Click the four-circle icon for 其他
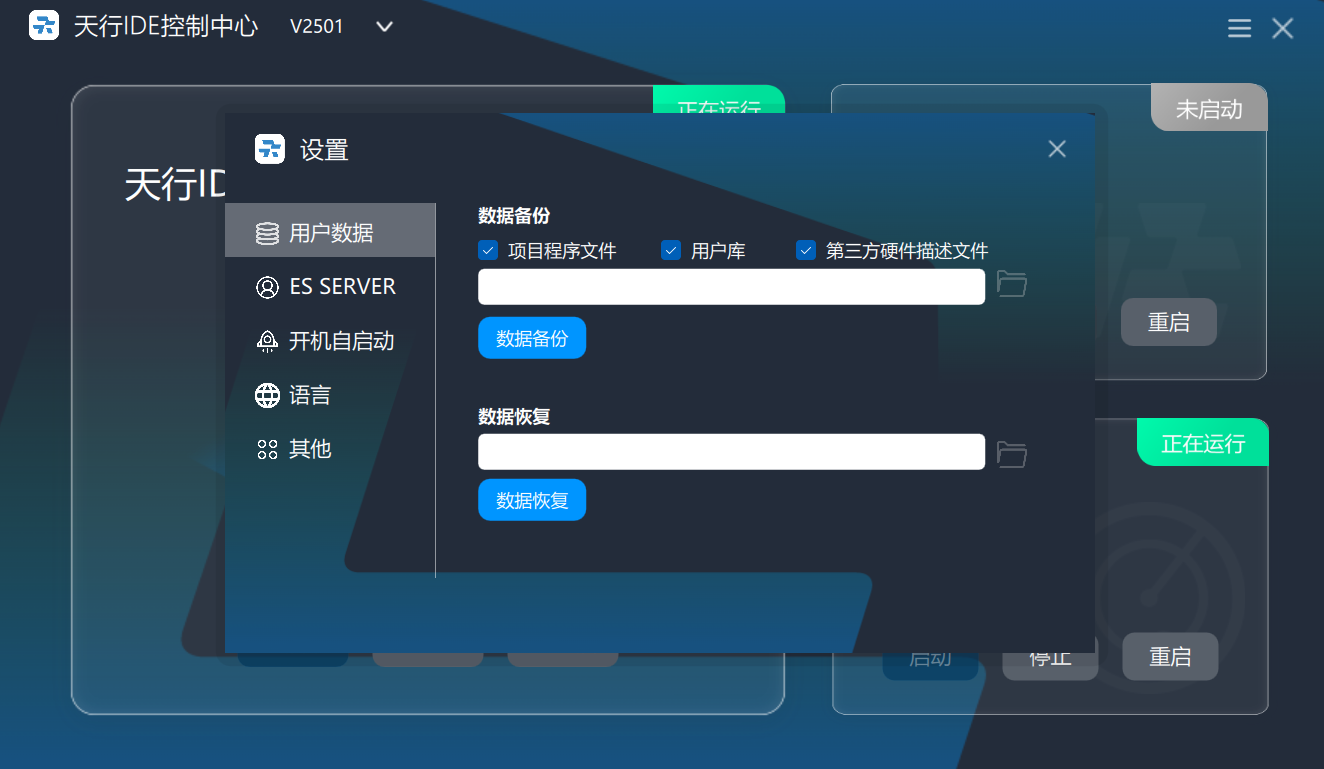Image resolution: width=1324 pixels, height=769 pixels. (x=267, y=449)
